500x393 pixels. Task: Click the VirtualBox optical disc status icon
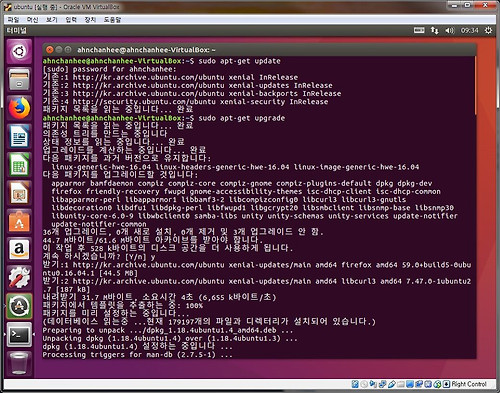tap(364, 384)
